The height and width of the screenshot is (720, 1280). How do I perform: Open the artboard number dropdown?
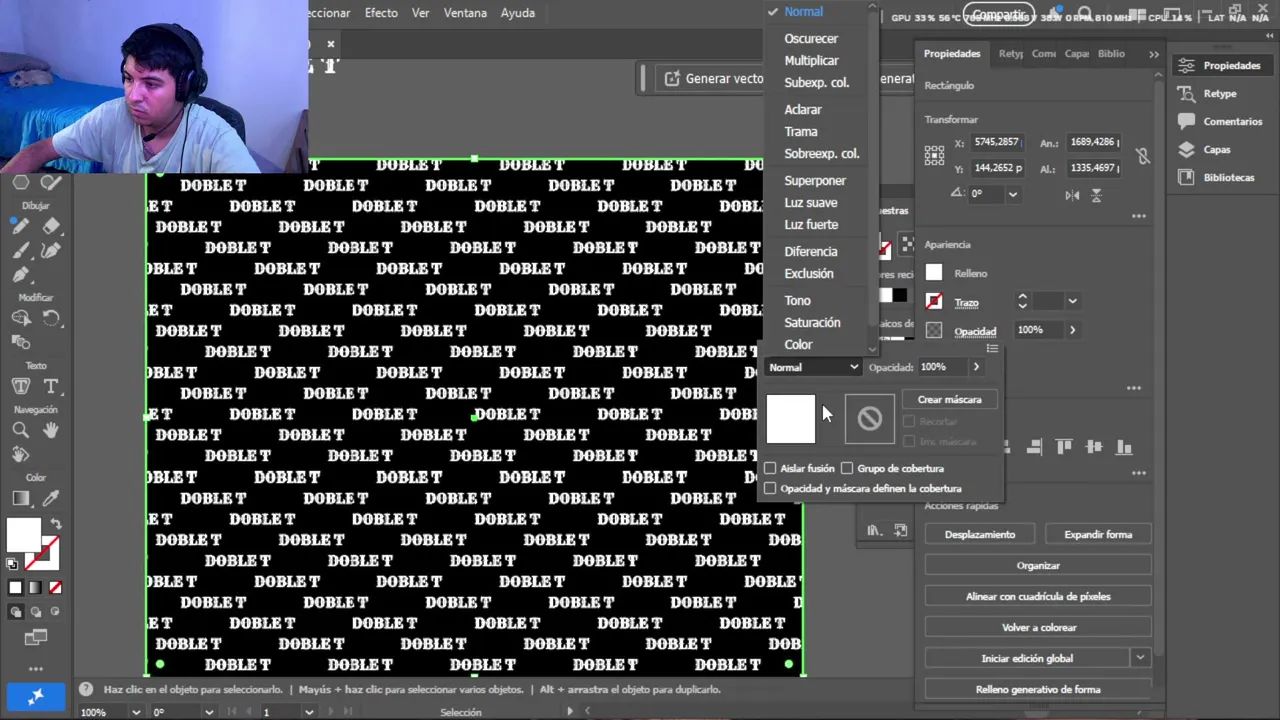coord(308,712)
